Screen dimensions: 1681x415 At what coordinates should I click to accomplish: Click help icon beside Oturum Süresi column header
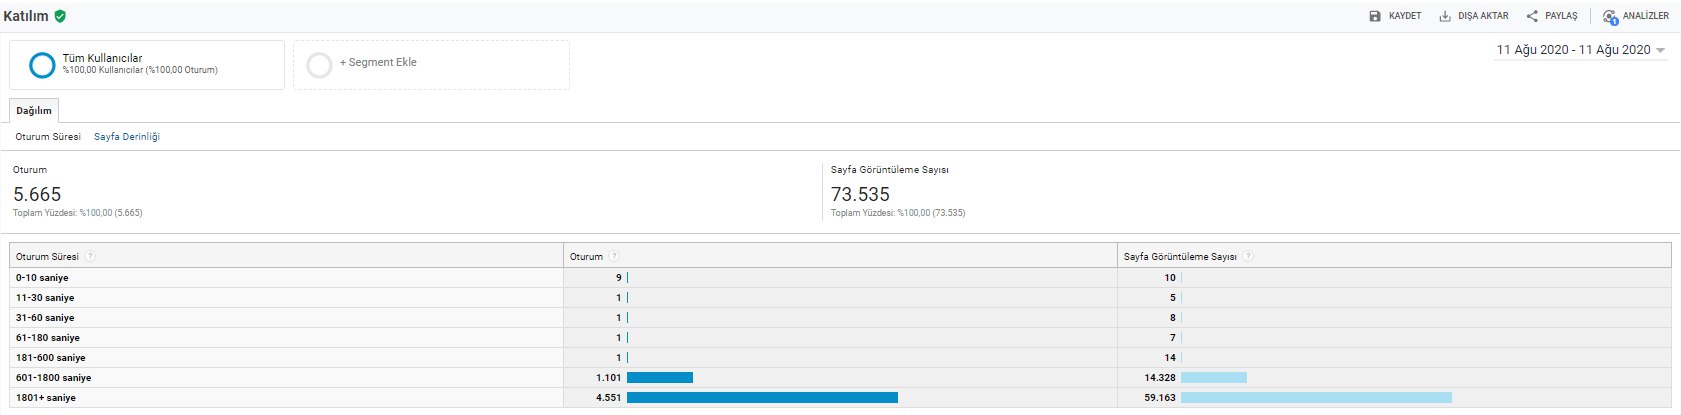[x=90, y=257]
